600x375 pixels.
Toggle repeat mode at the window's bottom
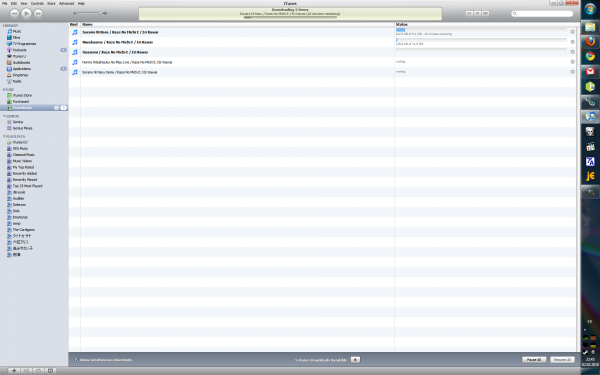[38, 370]
